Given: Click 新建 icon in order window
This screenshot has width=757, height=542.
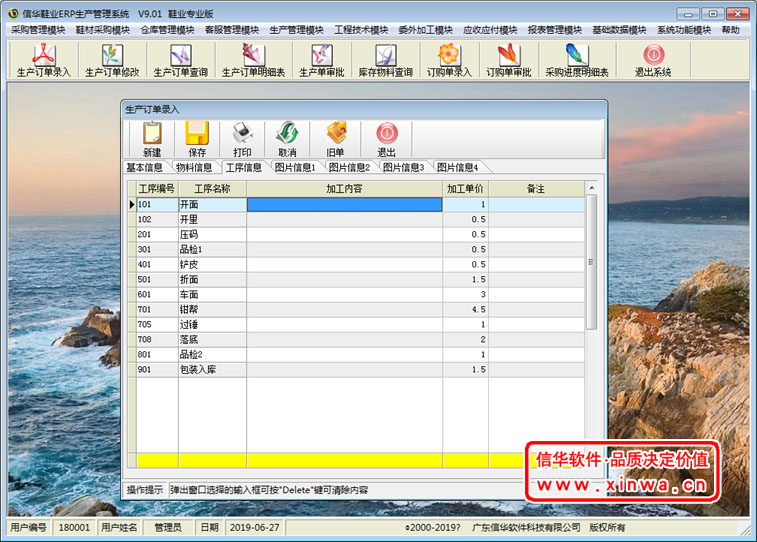Looking at the screenshot, I should coord(152,139).
